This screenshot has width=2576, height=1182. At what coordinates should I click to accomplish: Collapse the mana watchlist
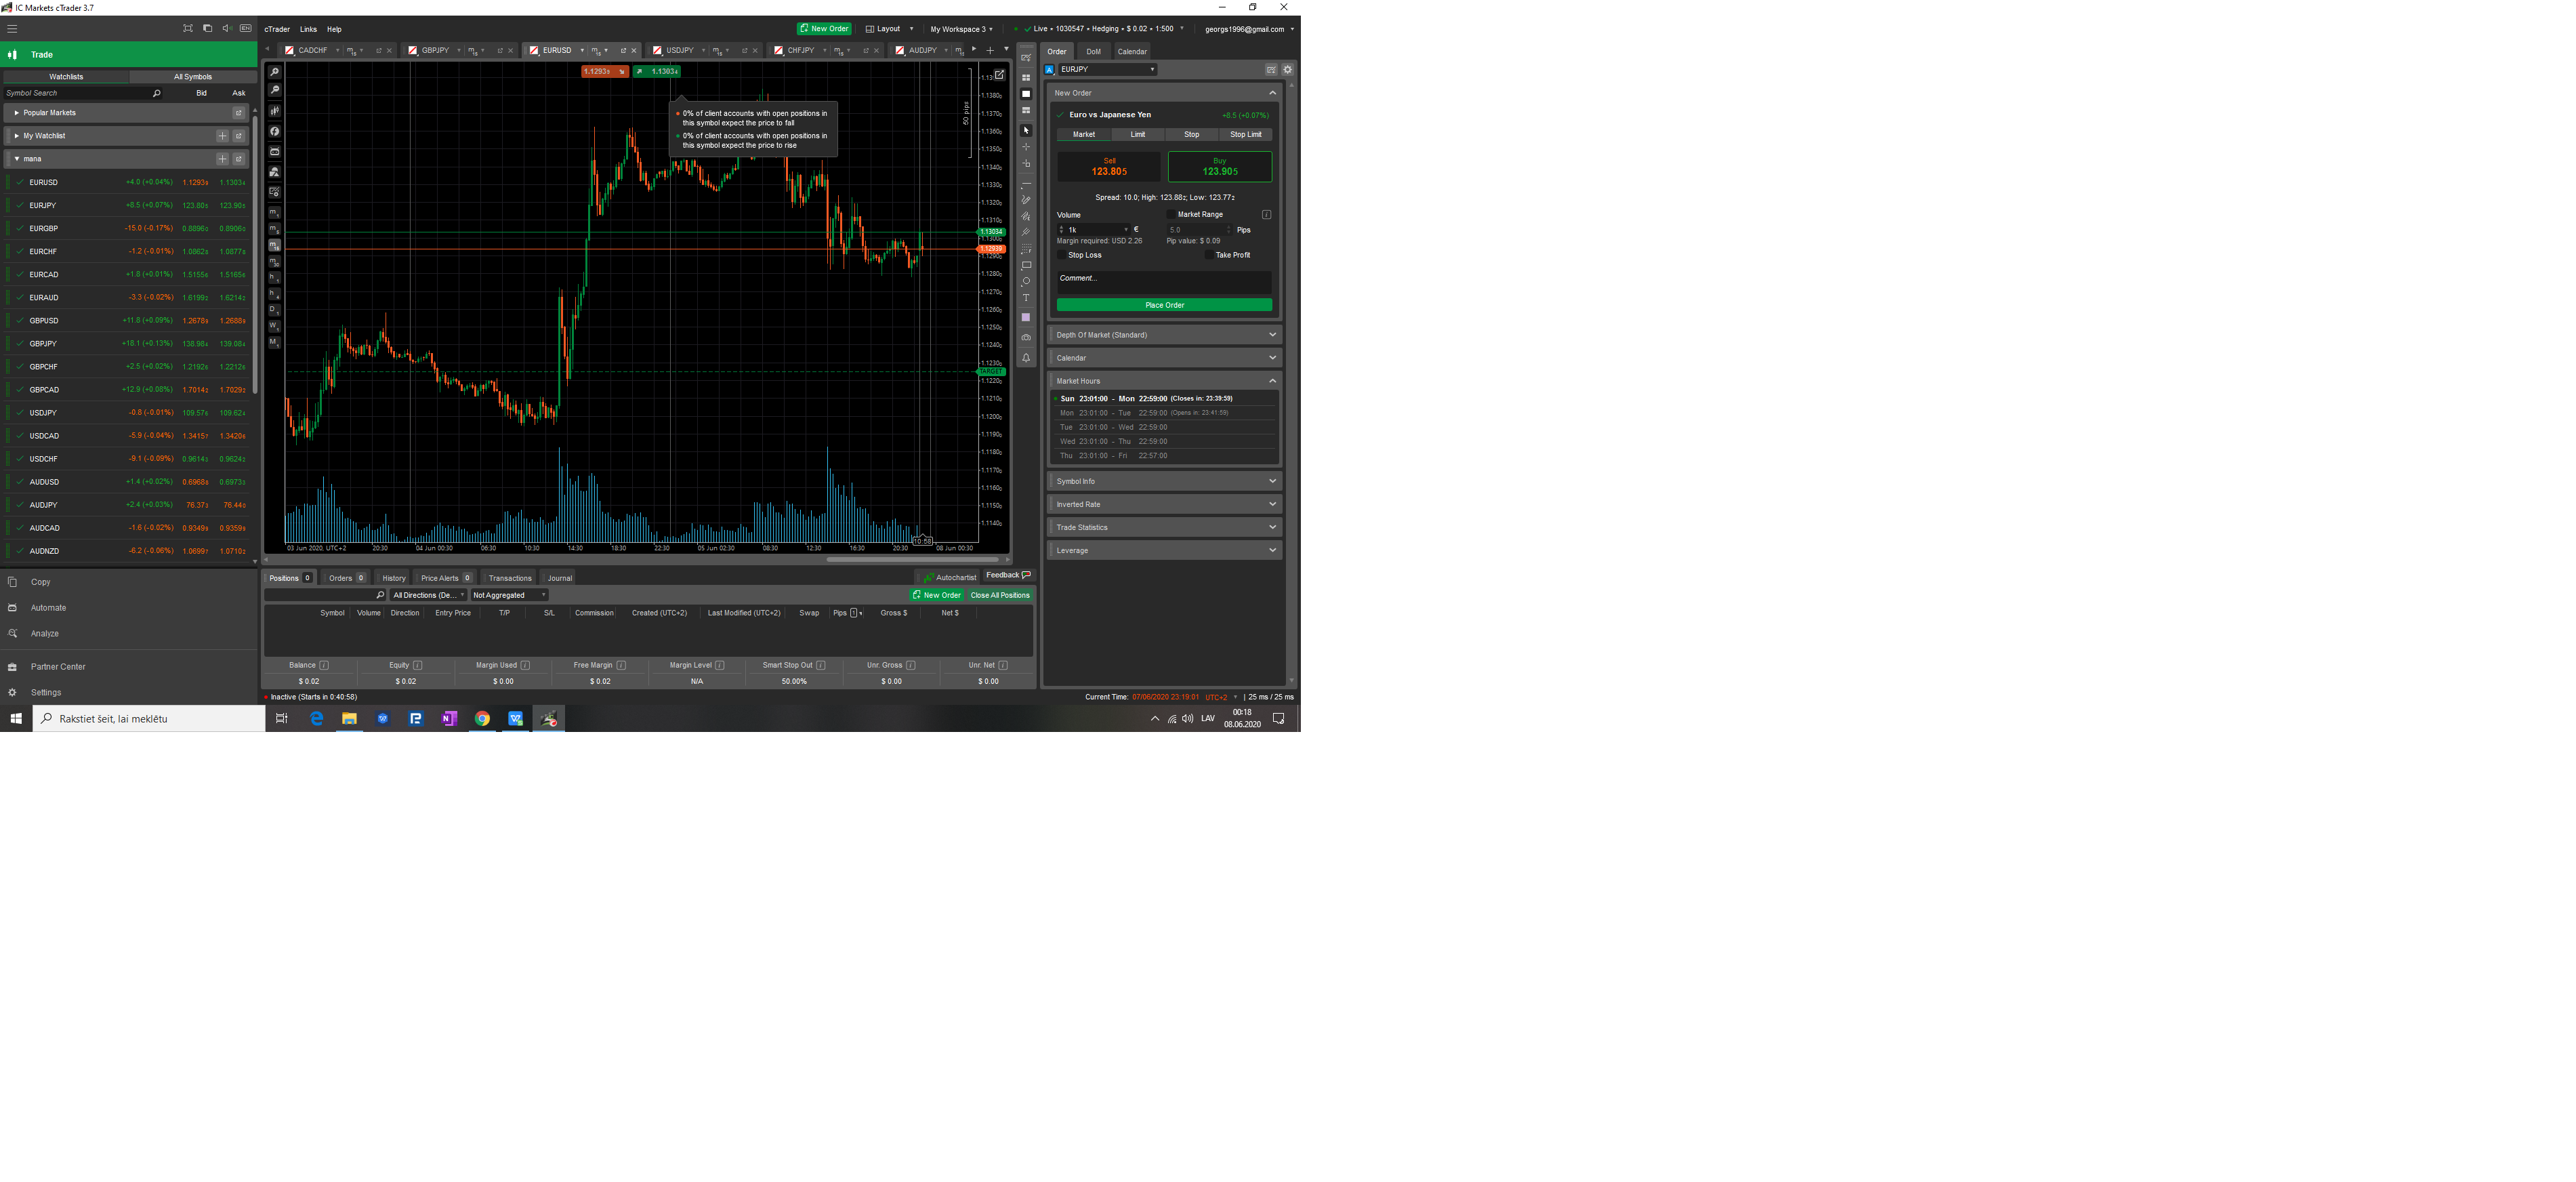click(17, 159)
